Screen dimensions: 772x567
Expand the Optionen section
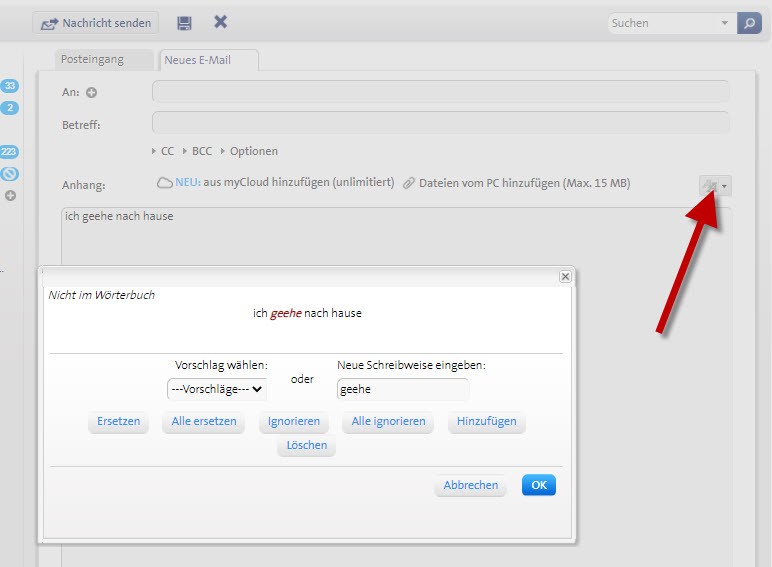pyautogui.click(x=248, y=151)
